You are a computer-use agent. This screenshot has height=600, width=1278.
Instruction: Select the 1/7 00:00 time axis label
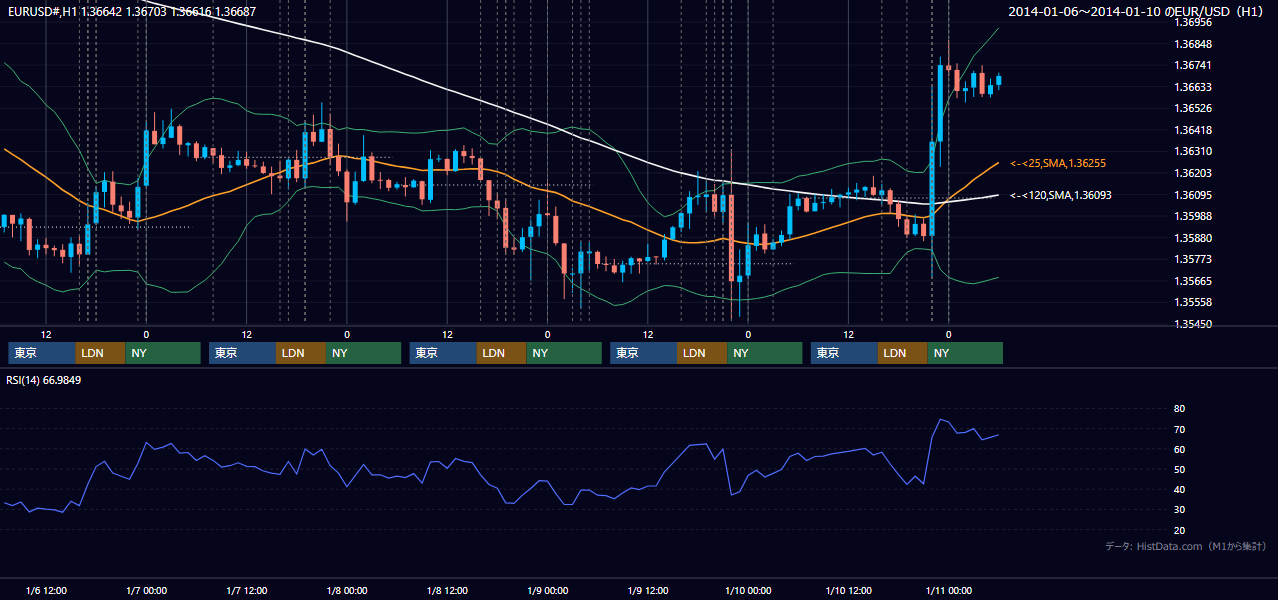[146, 591]
